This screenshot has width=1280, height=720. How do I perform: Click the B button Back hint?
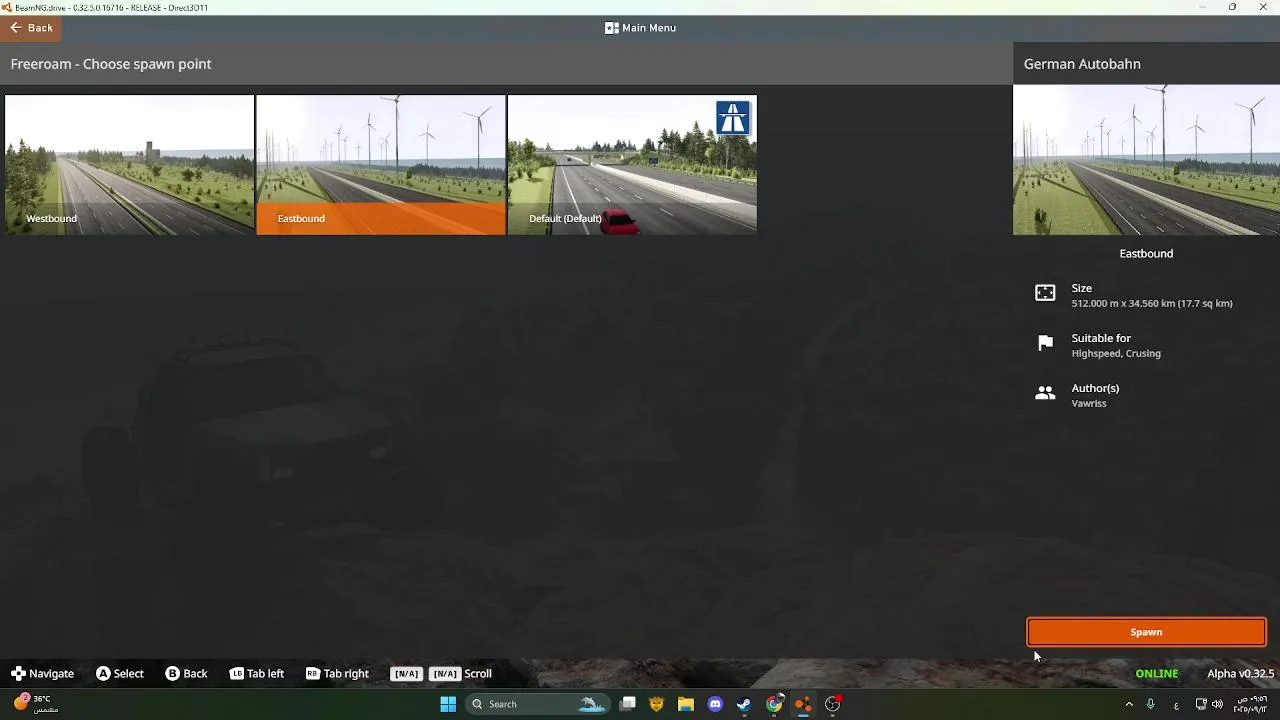coord(186,674)
